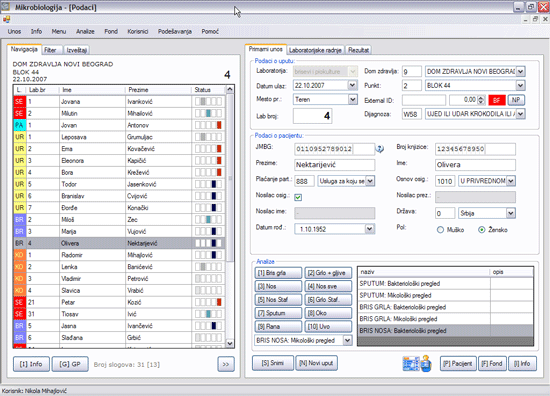The height and width of the screenshot is (396, 550).
Task: Expand the Punkt BLOK 44 dropdown
Action: tap(521, 85)
